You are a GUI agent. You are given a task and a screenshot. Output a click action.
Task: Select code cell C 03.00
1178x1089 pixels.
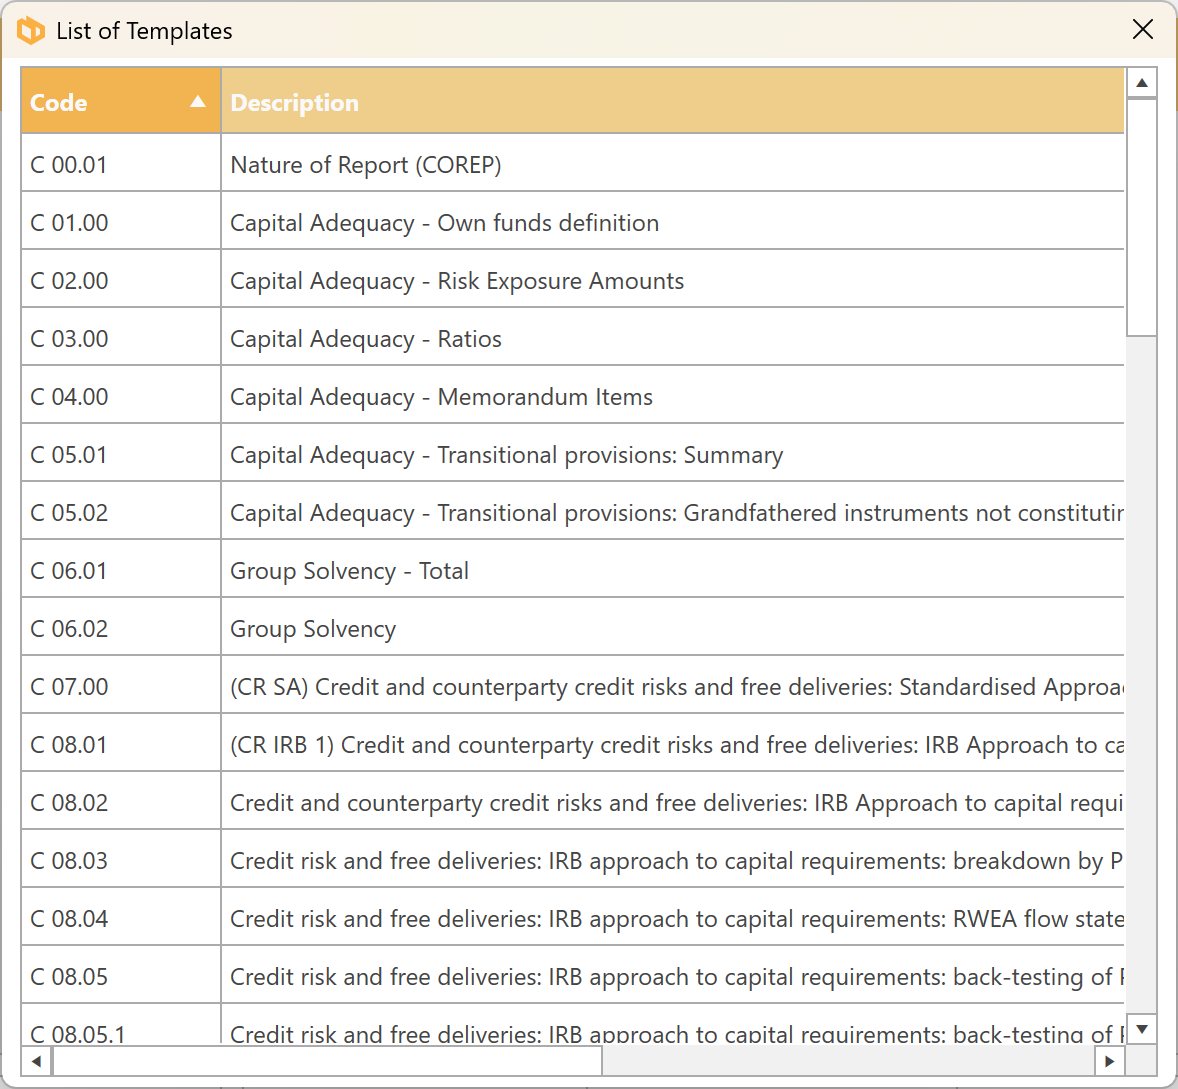(121, 338)
